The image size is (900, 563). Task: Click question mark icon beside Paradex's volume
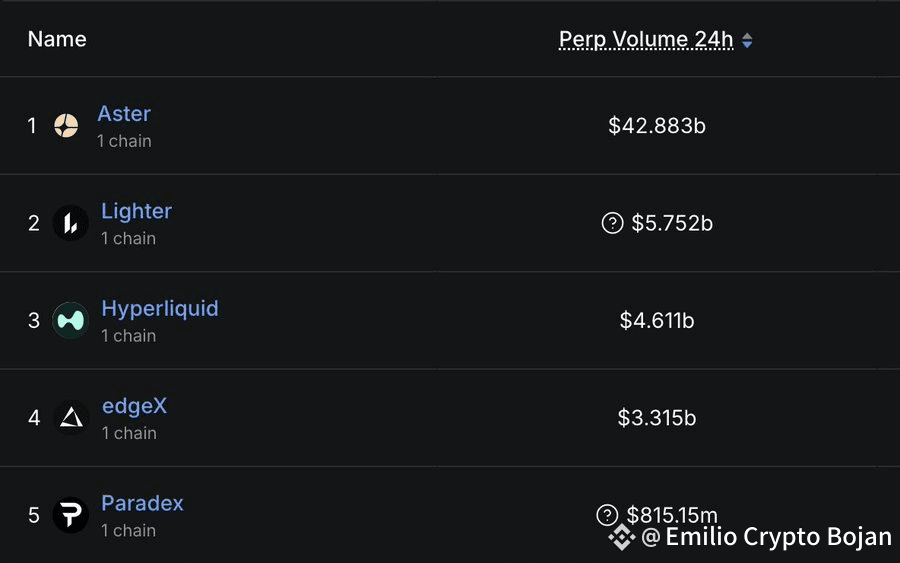point(607,515)
